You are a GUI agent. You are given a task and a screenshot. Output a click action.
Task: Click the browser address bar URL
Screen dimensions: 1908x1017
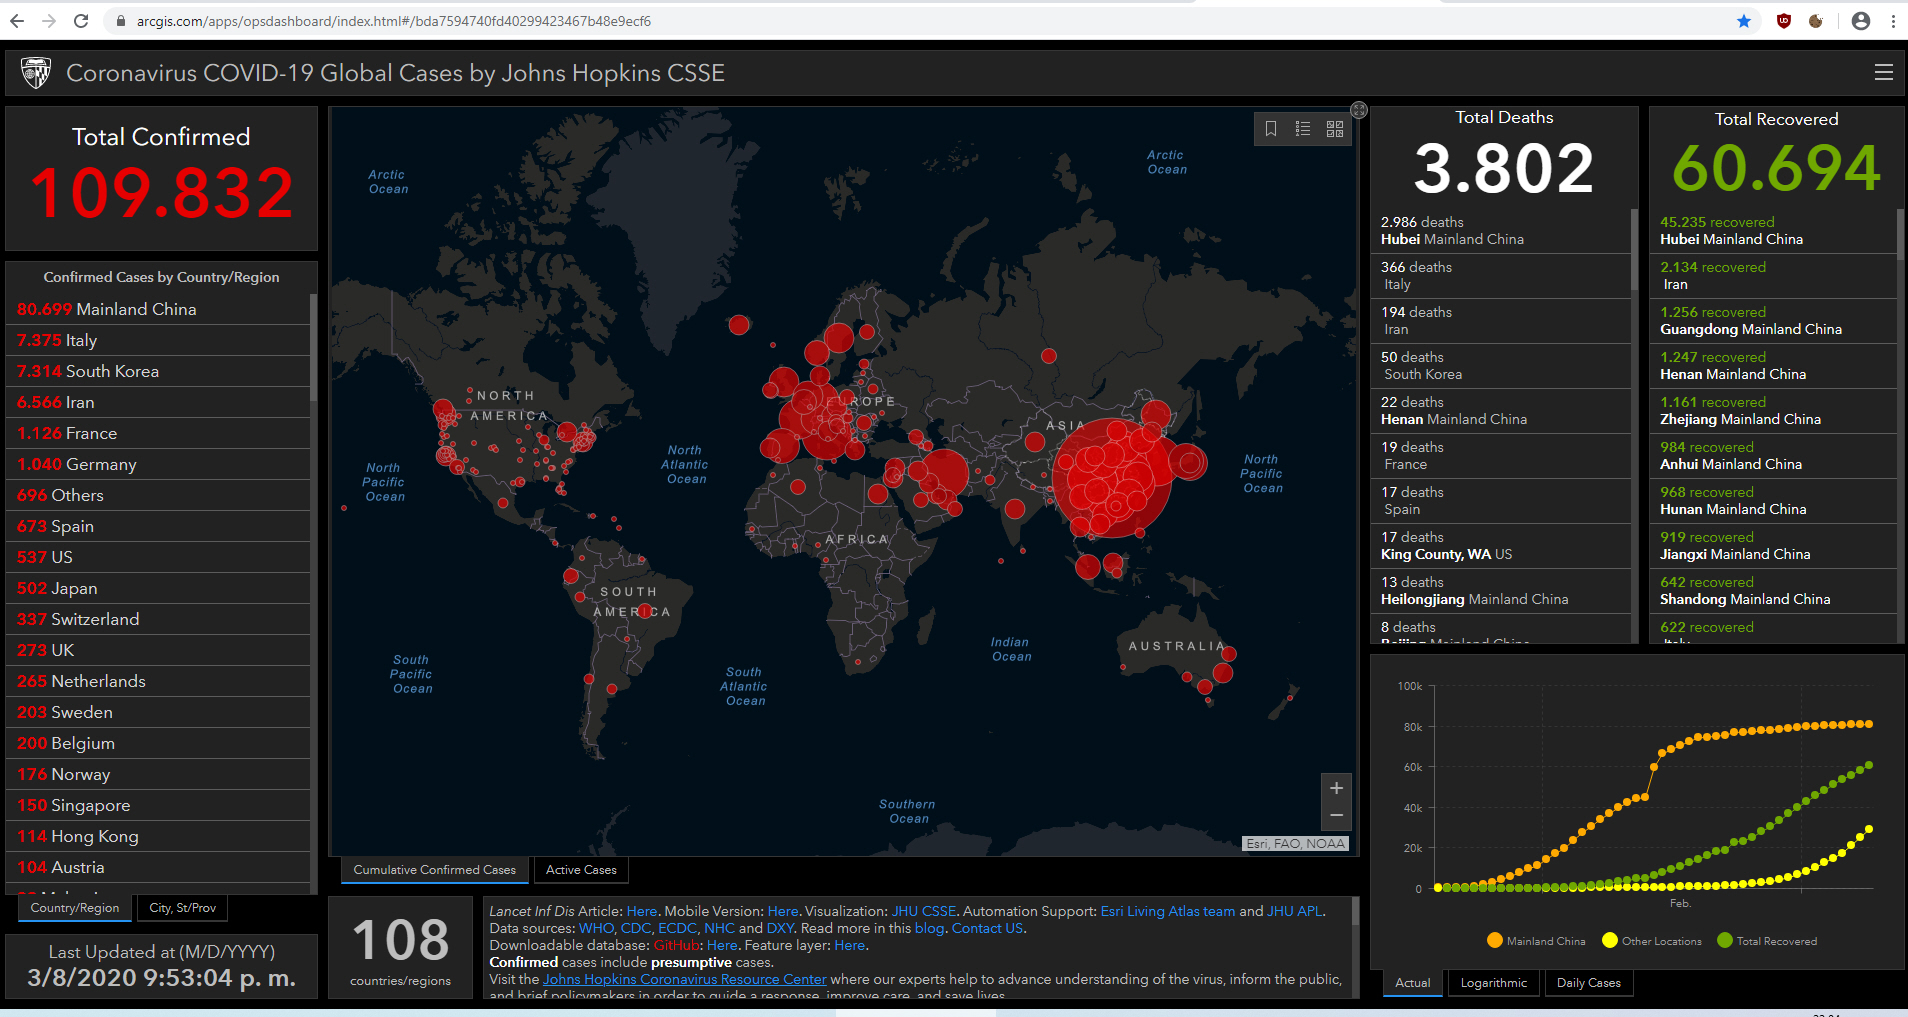(x=394, y=21)
